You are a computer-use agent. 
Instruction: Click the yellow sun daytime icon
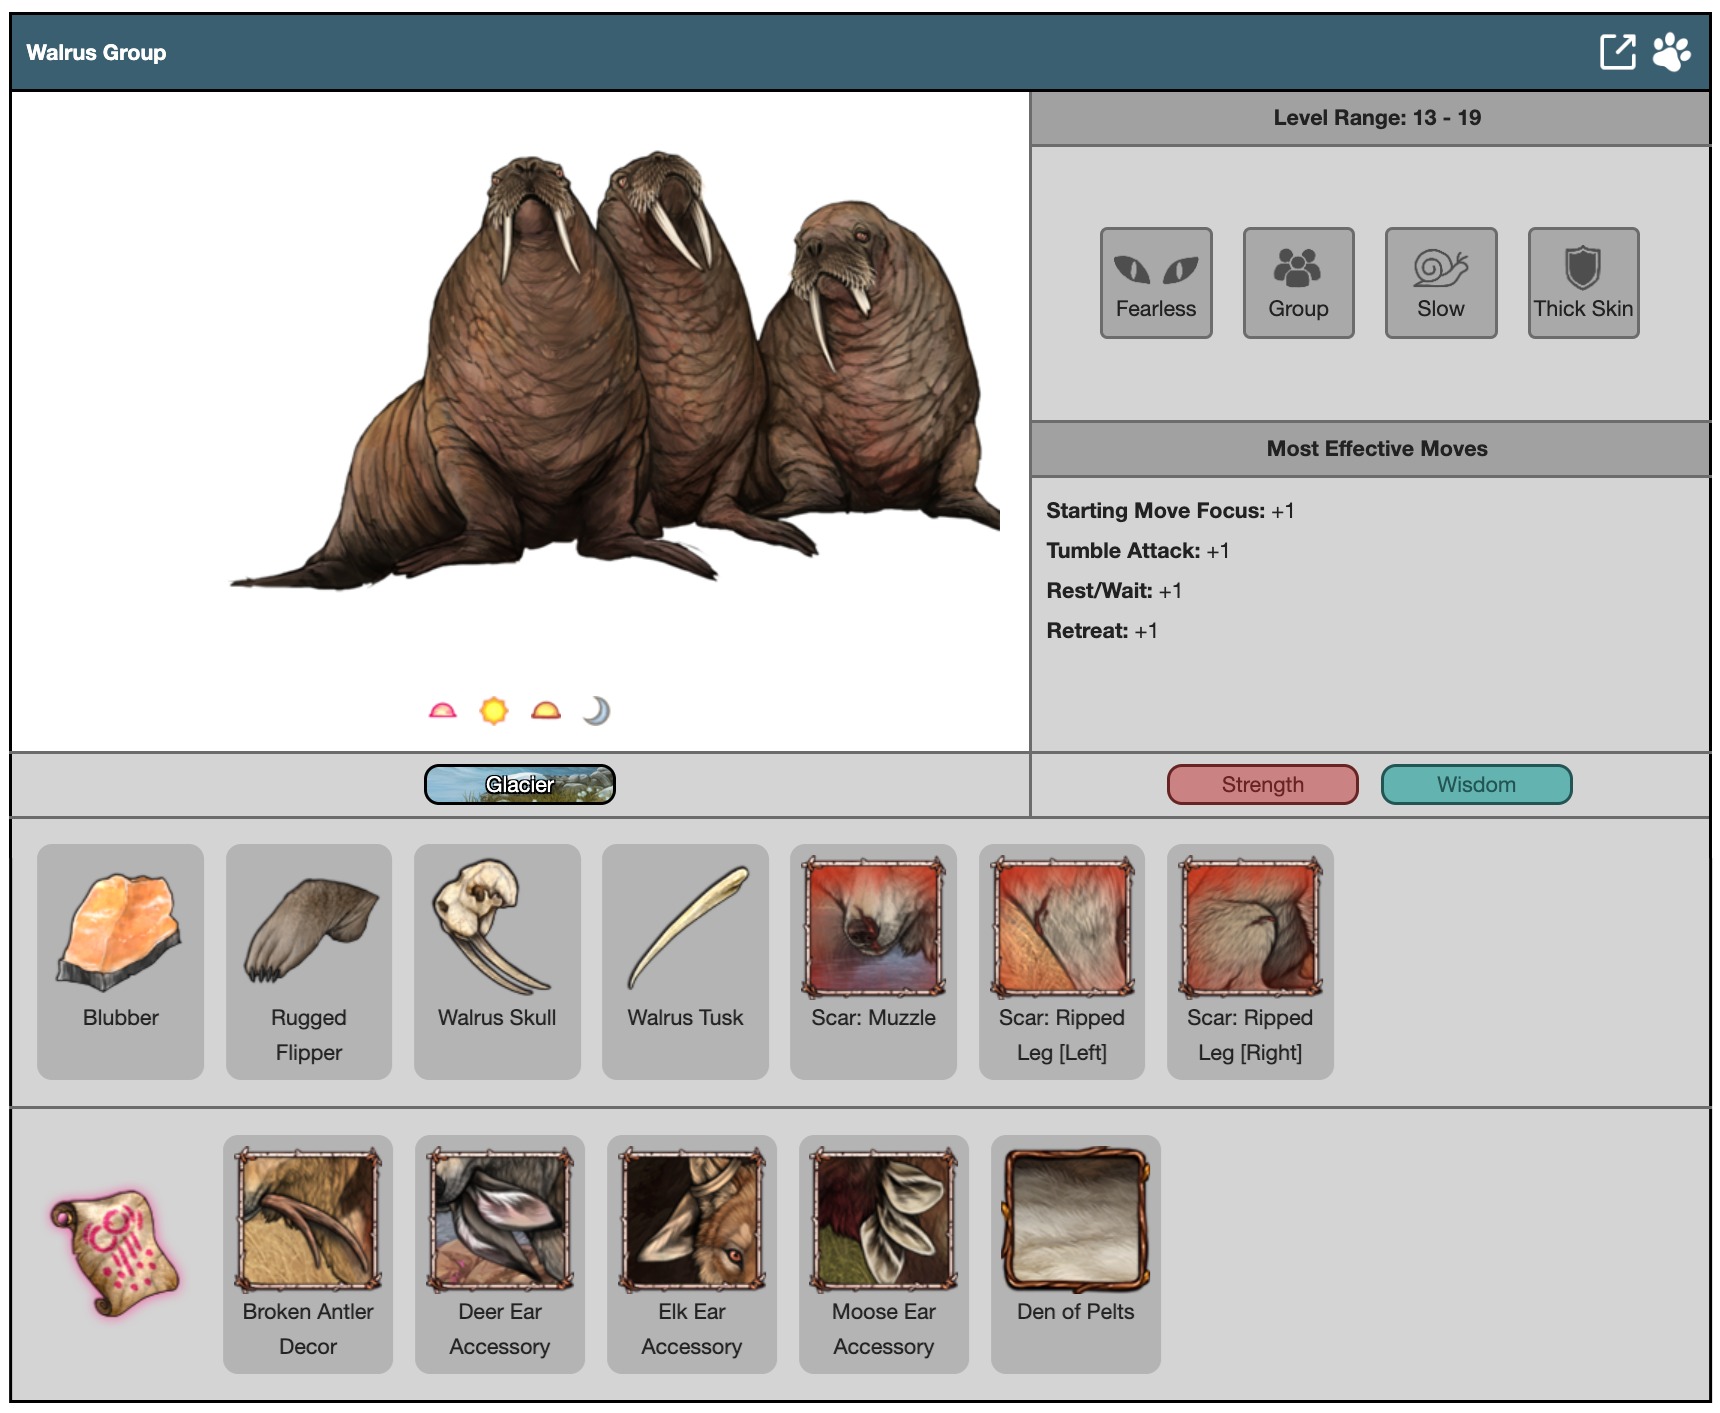(x=494, y=711)
